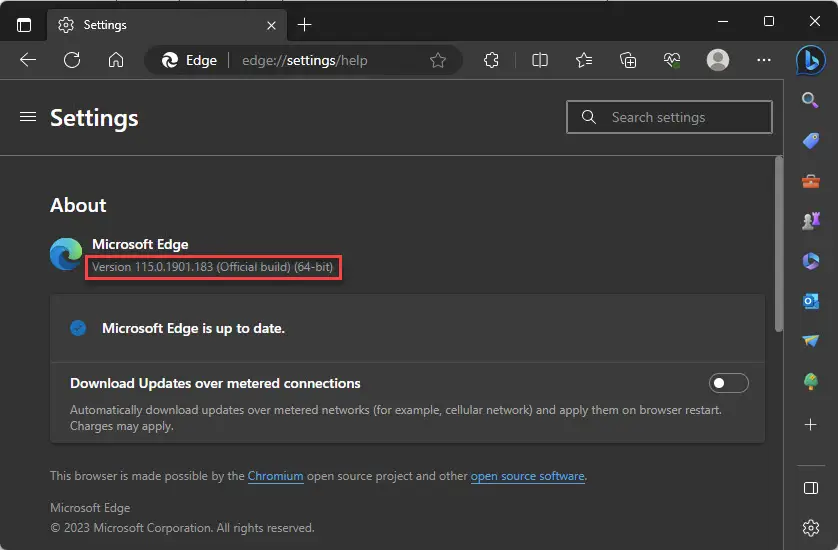Open Outlook in sidebar
Screen dimensions: 838x550
(x=811, y=301)
